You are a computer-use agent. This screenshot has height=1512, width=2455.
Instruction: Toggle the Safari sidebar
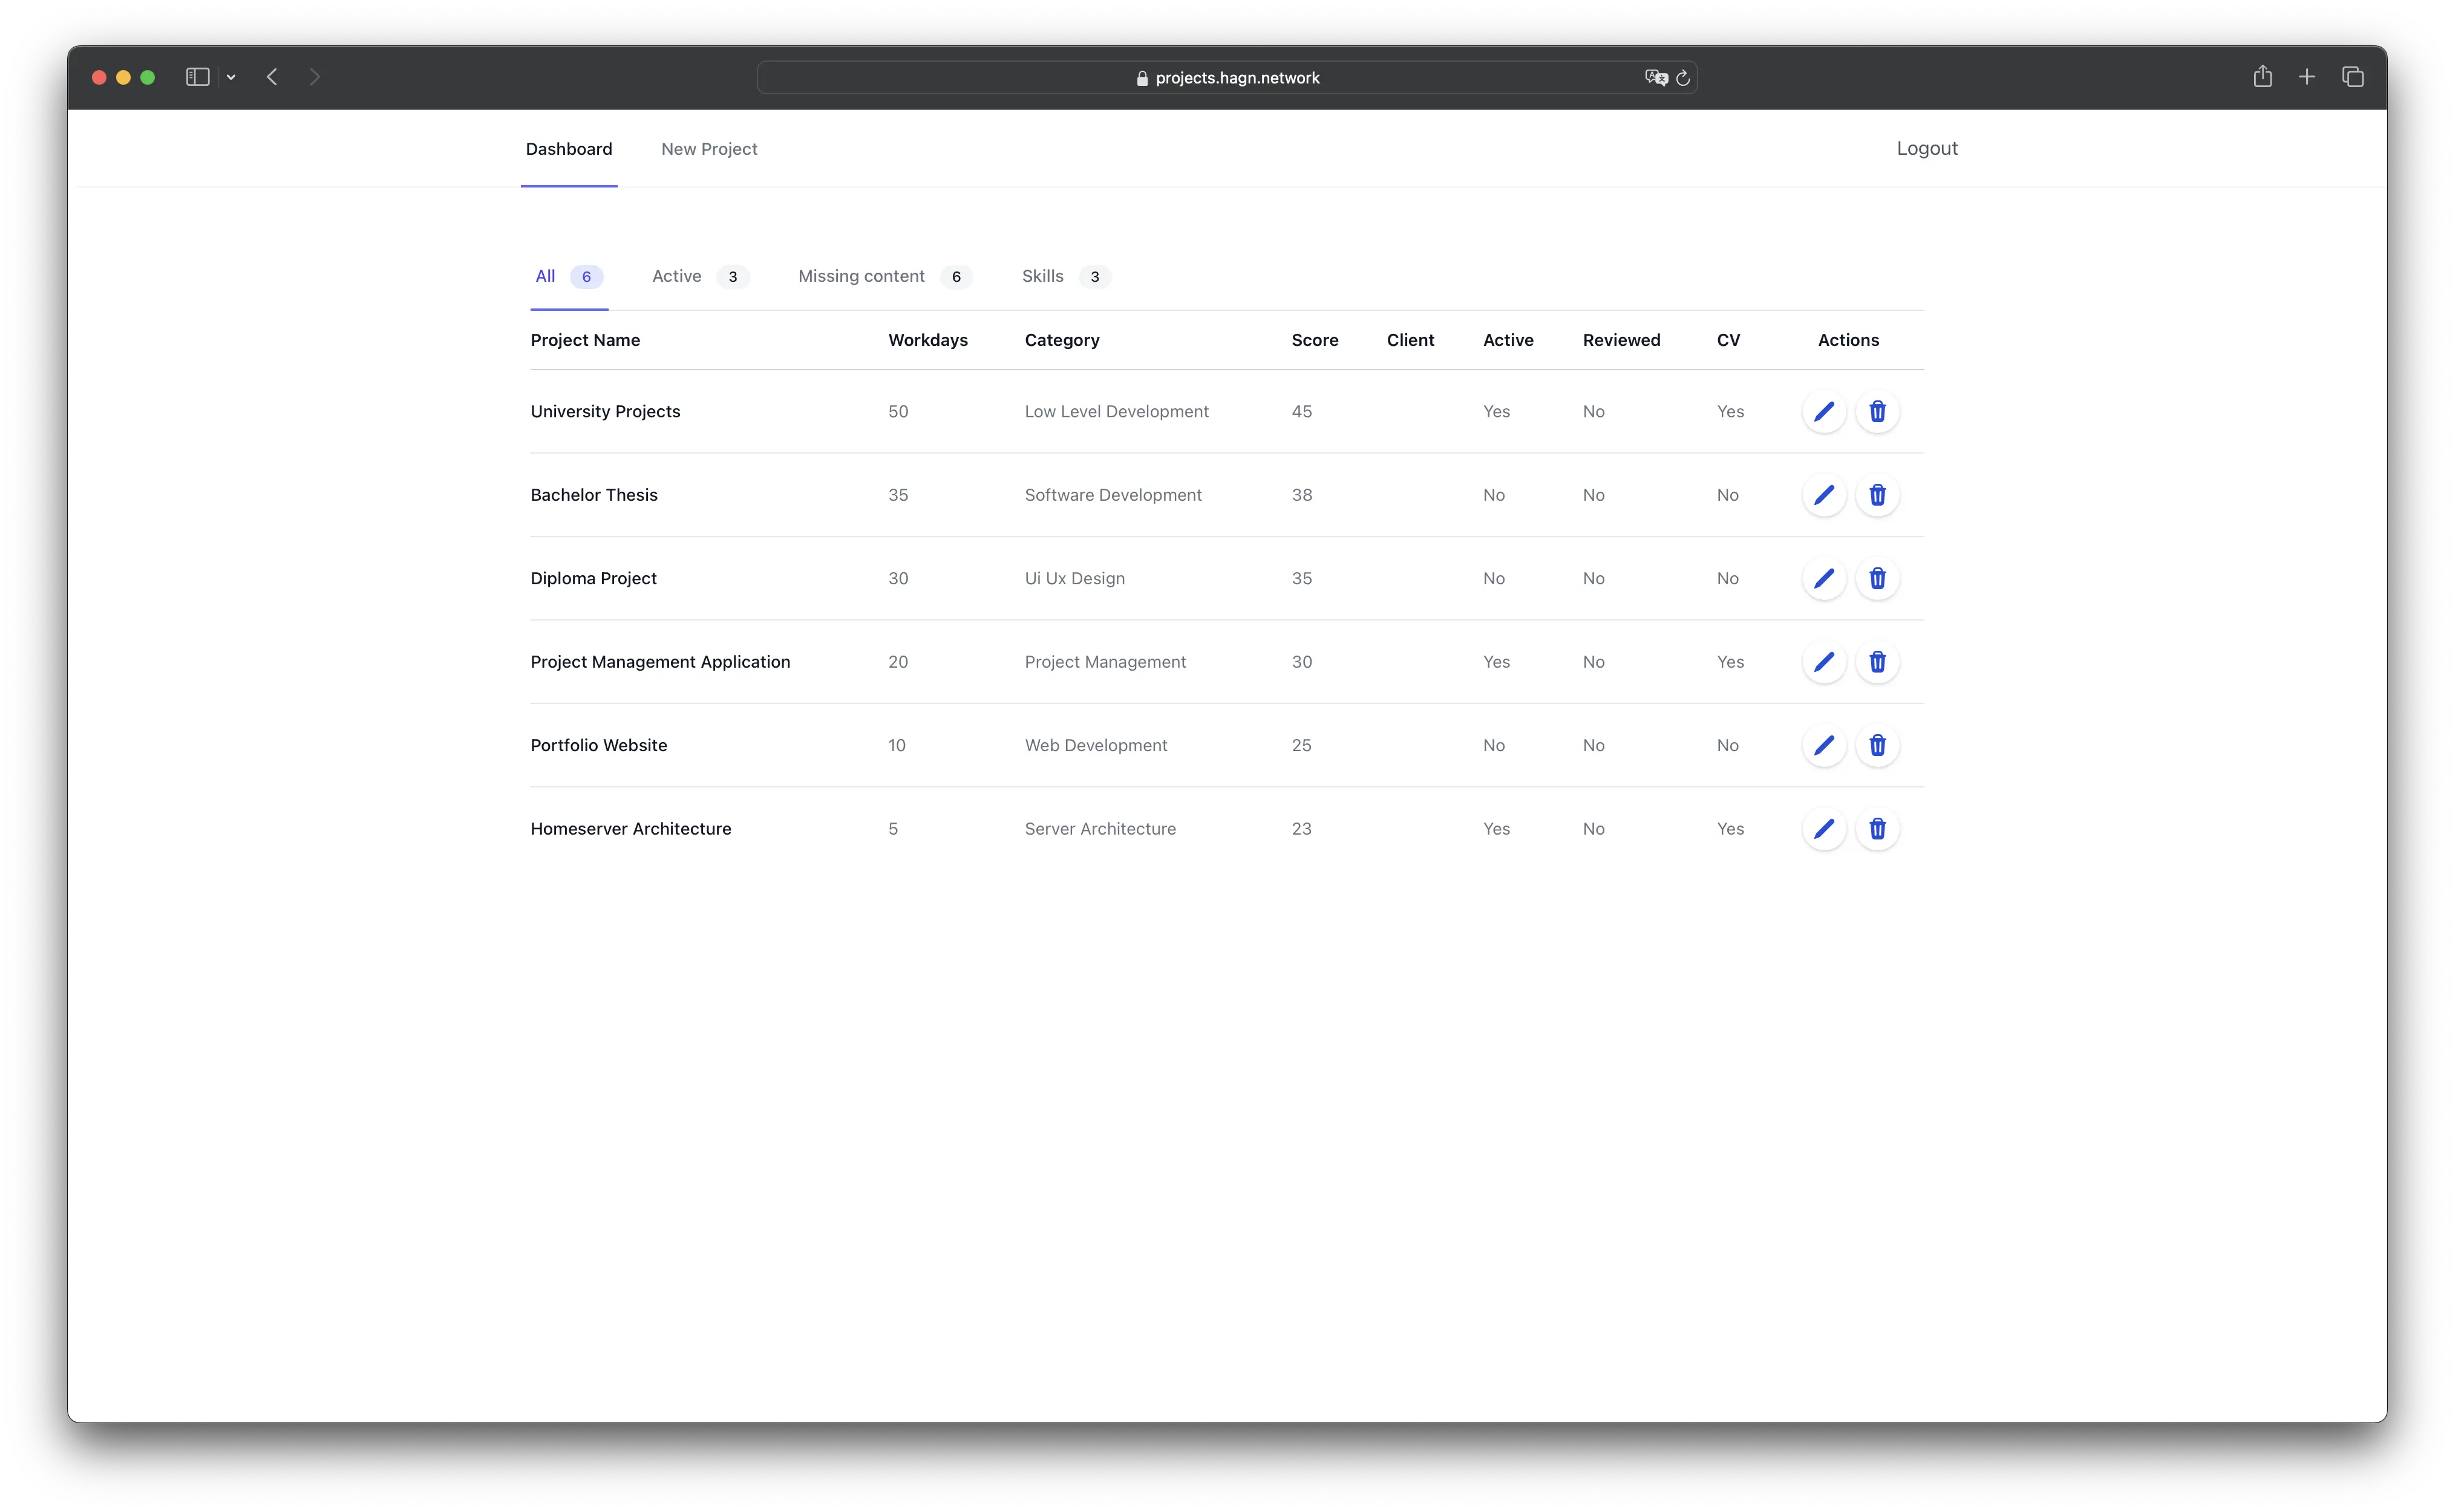pyautogui.click(x=197, y=77)
